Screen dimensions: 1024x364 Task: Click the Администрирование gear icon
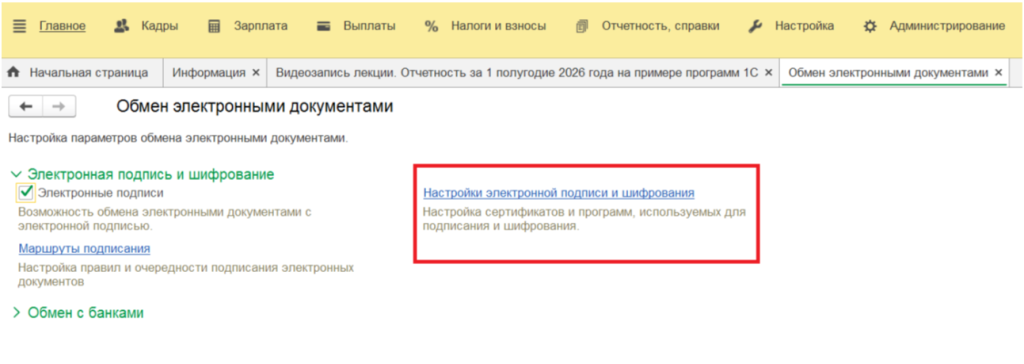point(869,27)
